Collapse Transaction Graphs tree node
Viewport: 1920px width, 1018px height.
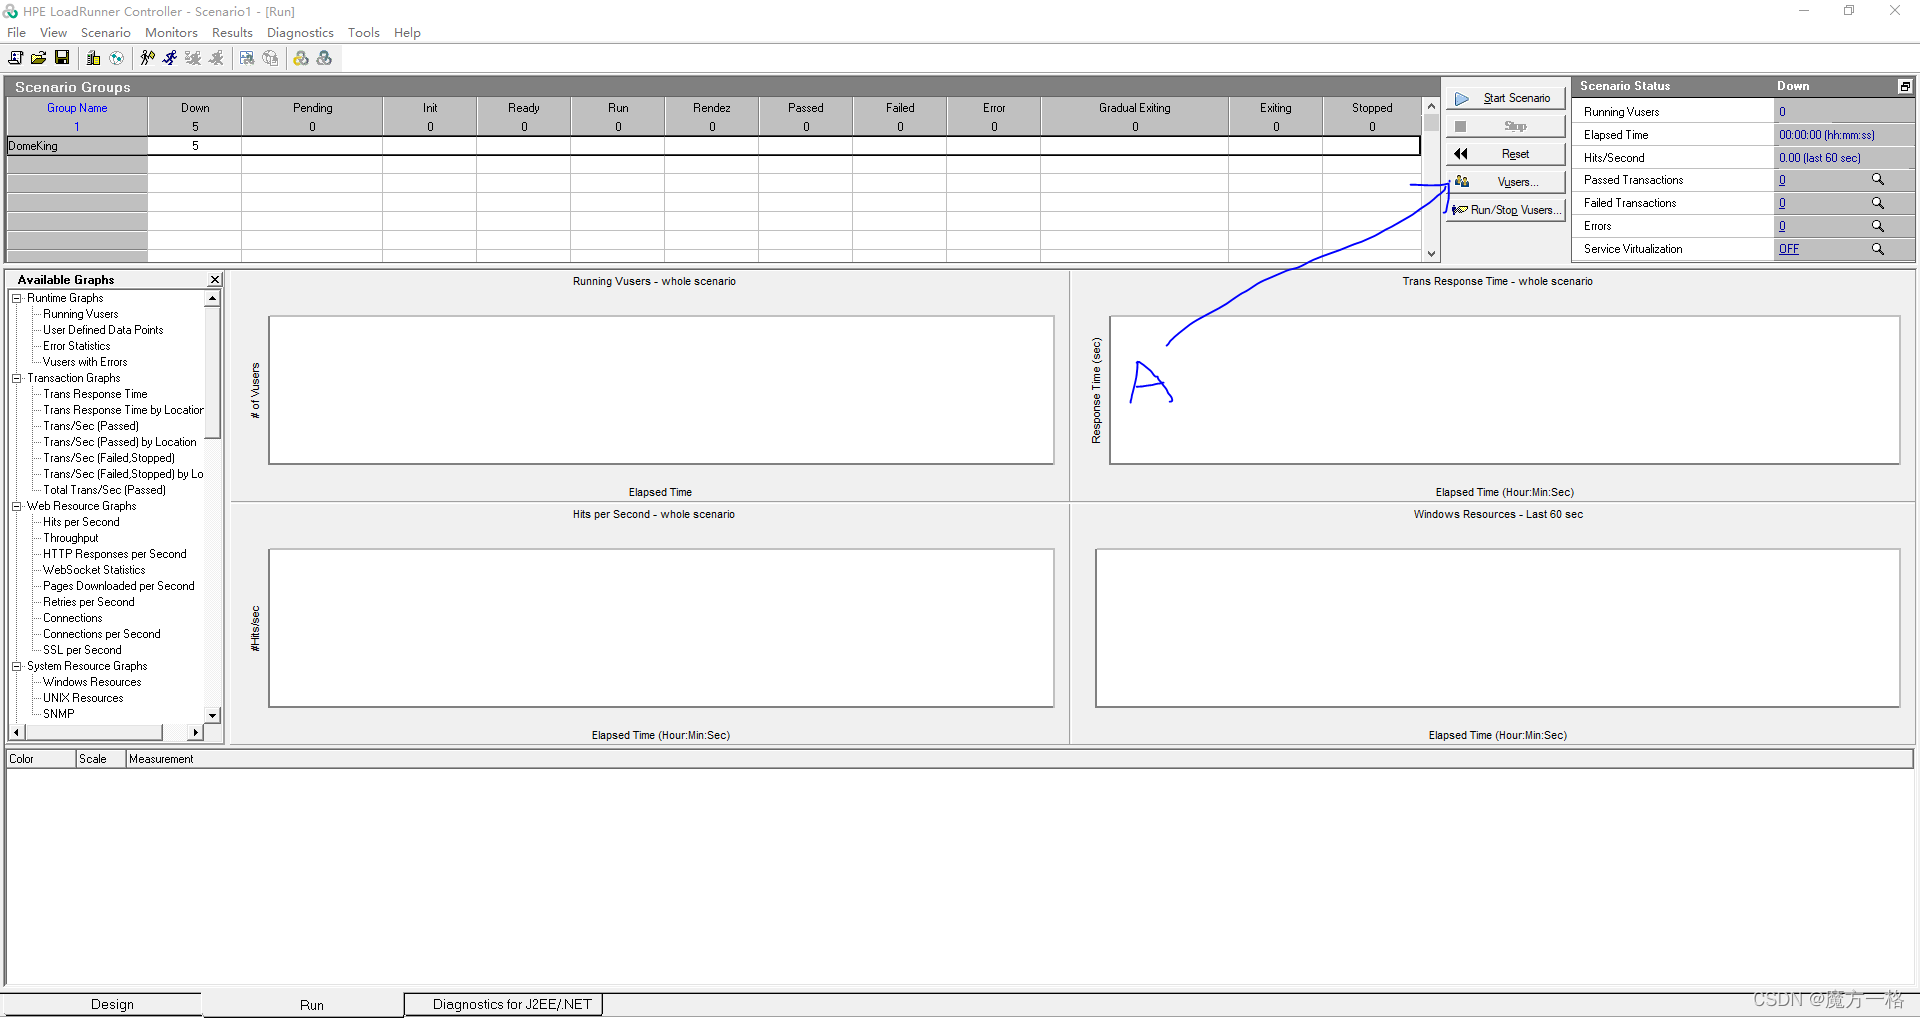pyautogui.click(x=17, y=378)
